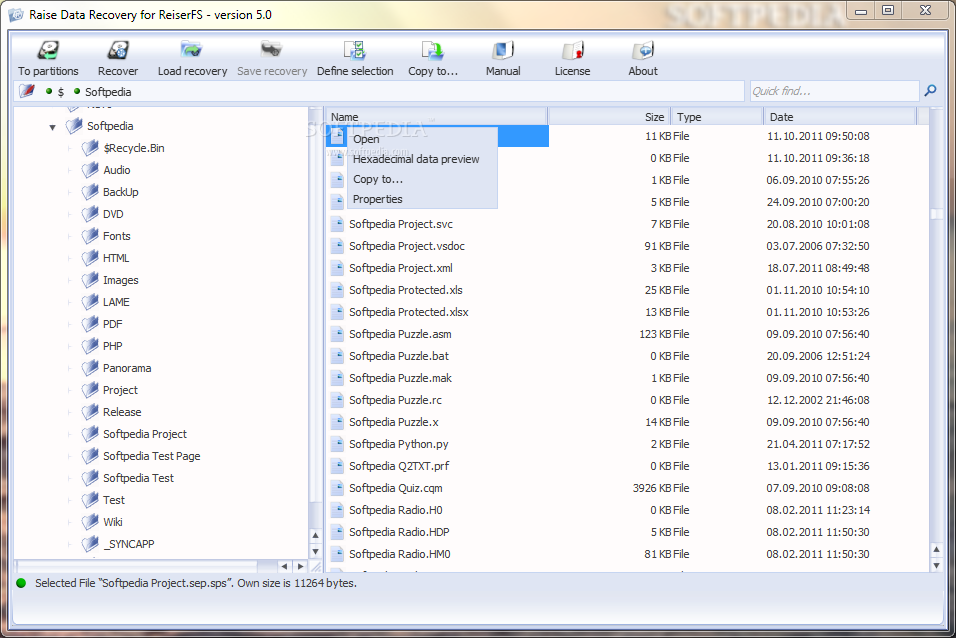Collapse the Softpedia tree node

(x=52, y=127)
